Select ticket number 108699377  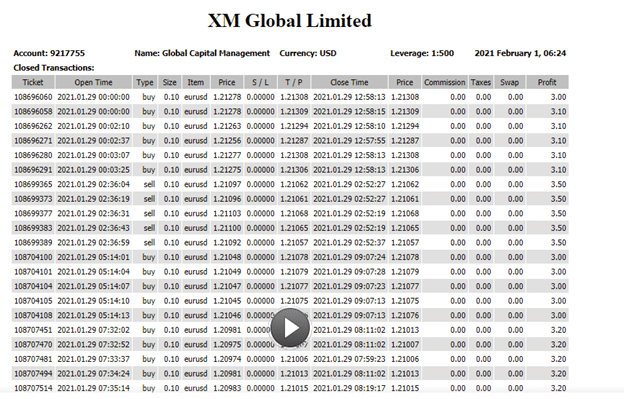click(33, 214)
